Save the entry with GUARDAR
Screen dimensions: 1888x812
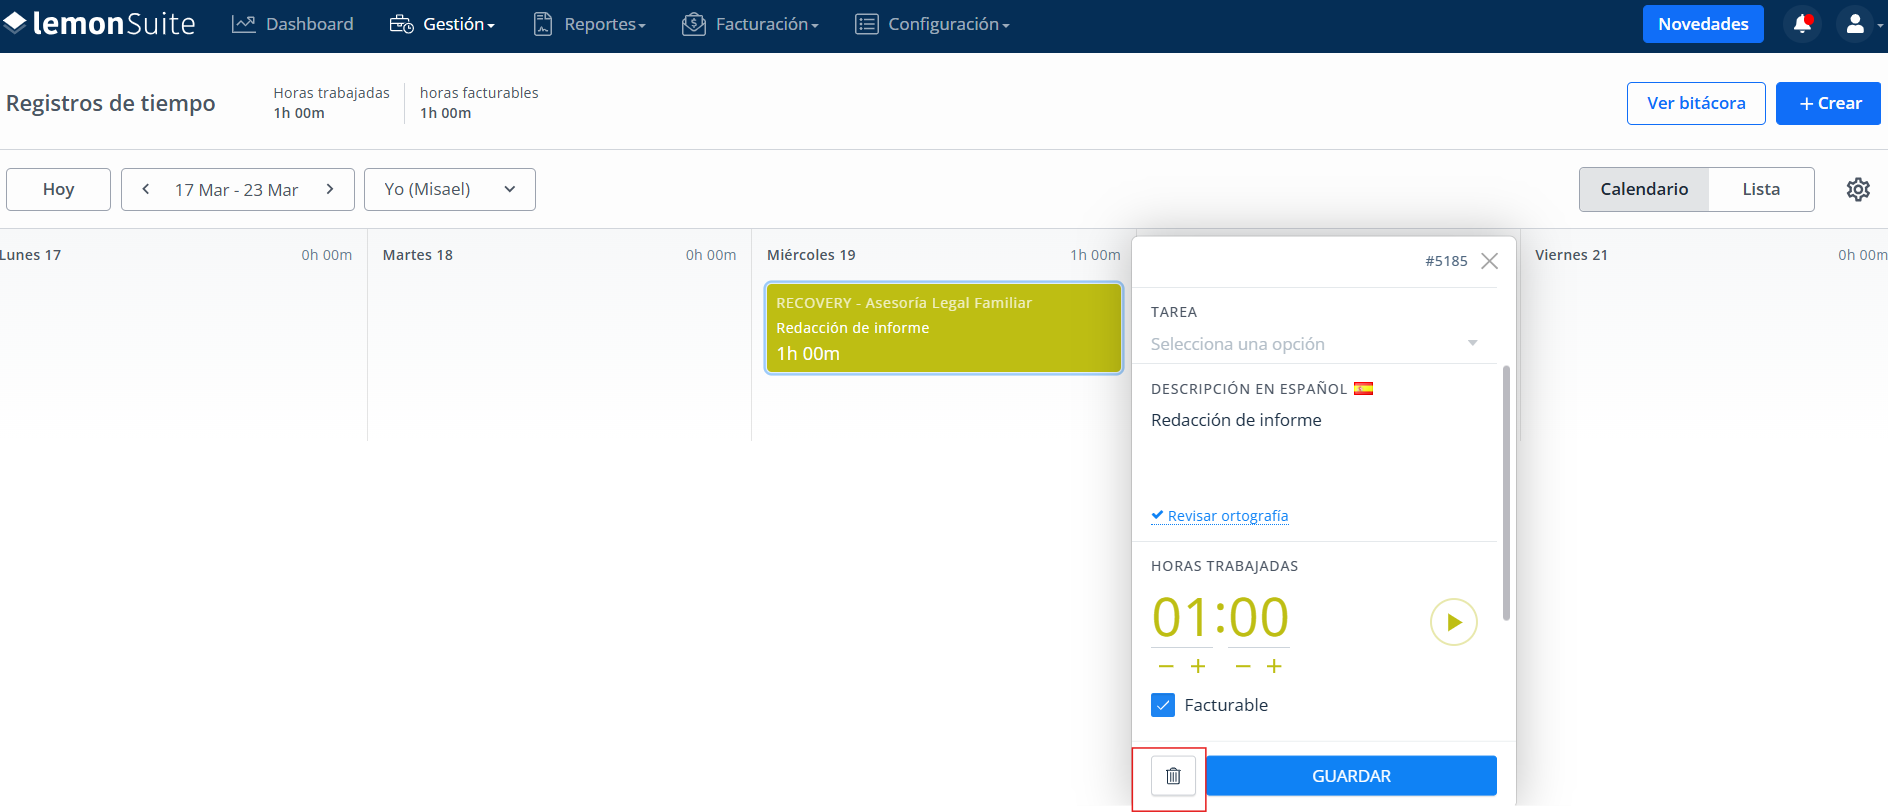[1351, 776]
